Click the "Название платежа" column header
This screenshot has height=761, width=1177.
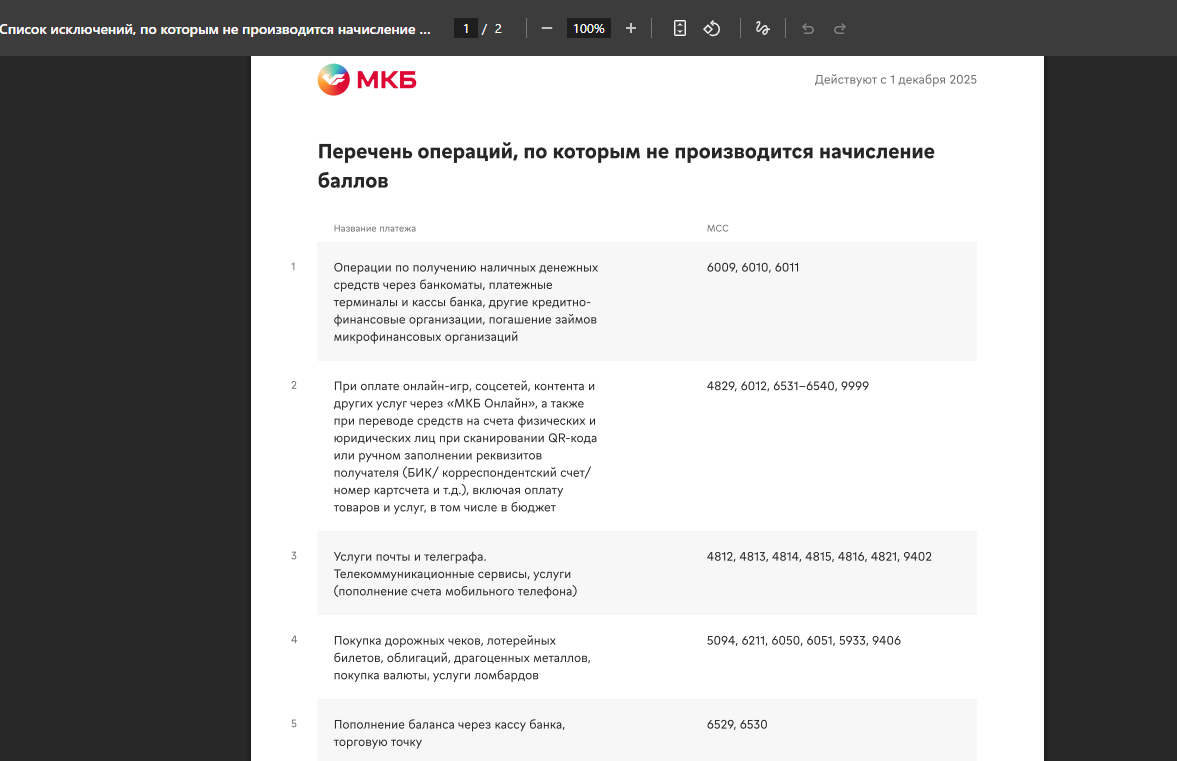click(374, 229)
